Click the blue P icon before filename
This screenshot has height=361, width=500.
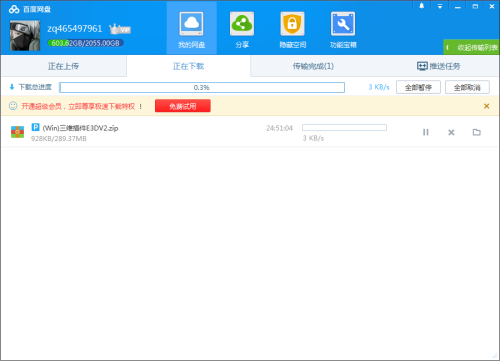35,127
